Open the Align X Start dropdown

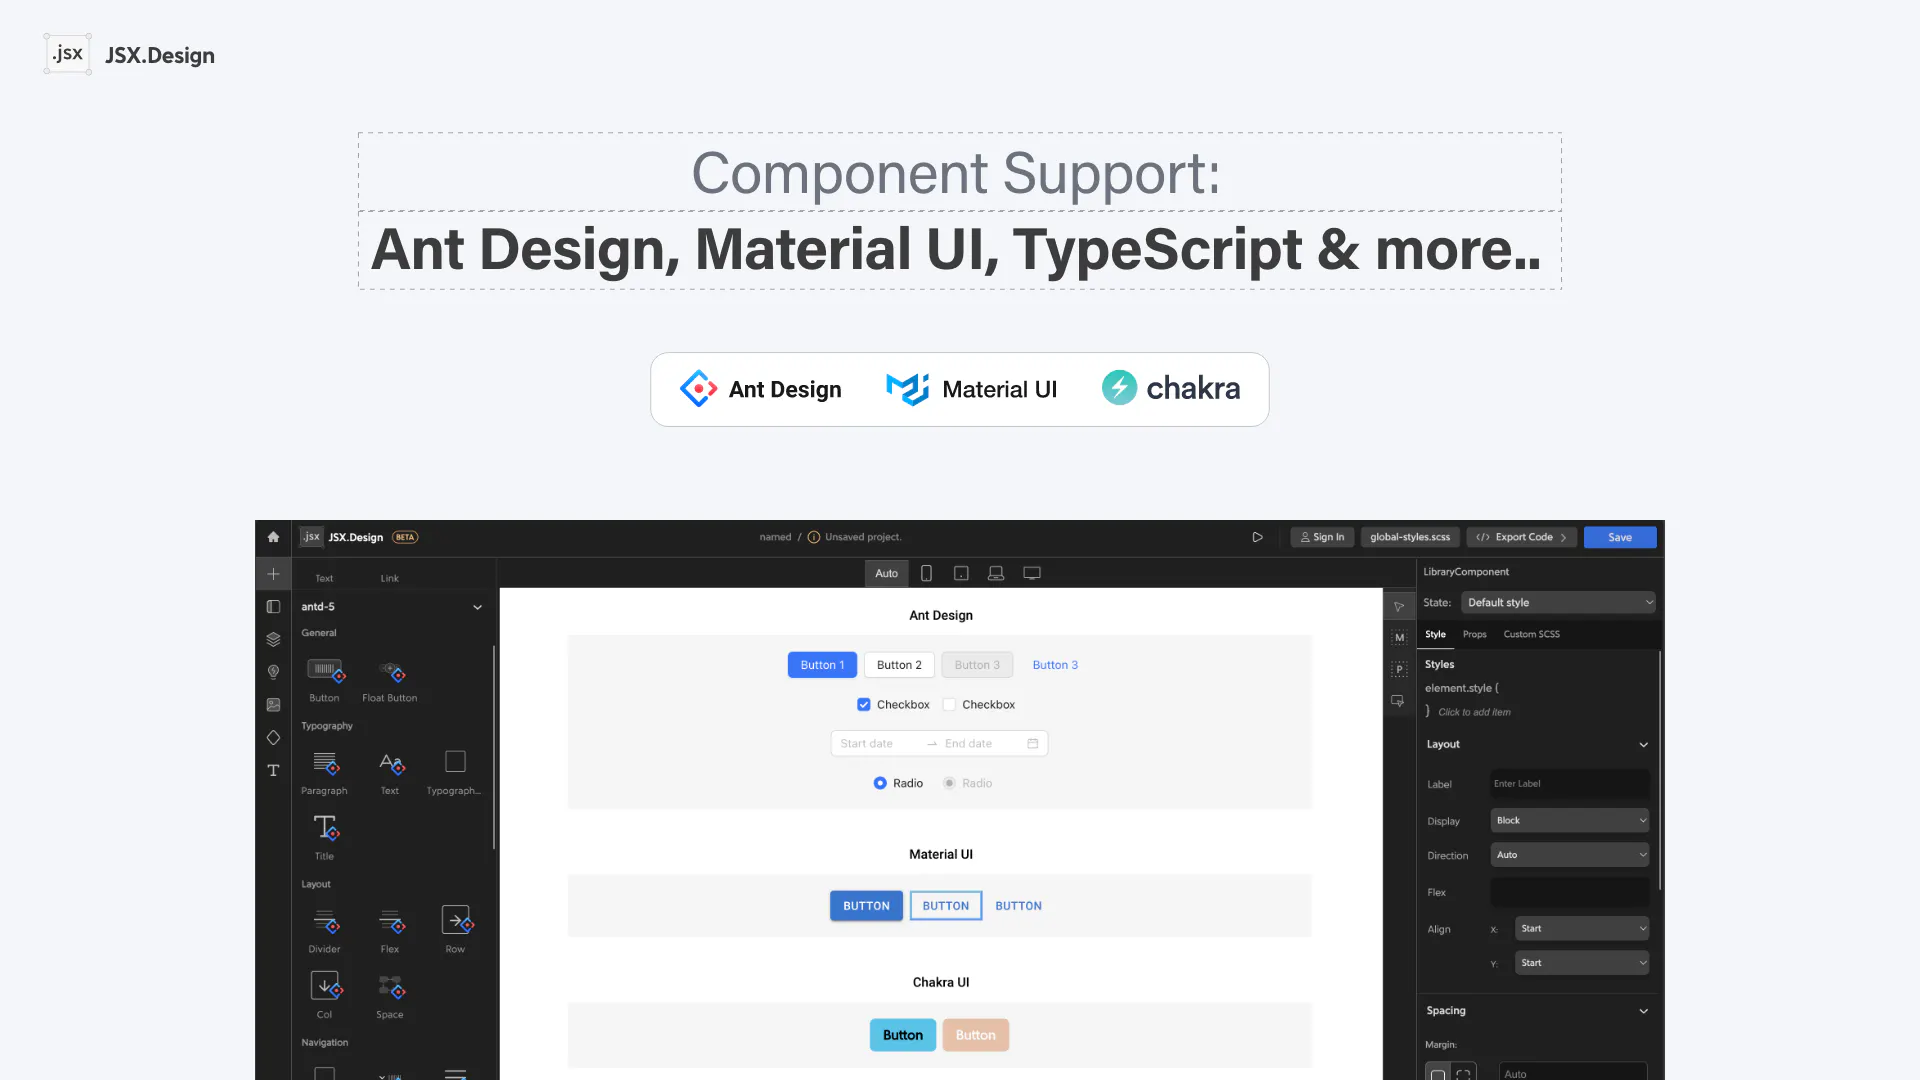[x=1581, y=929]
